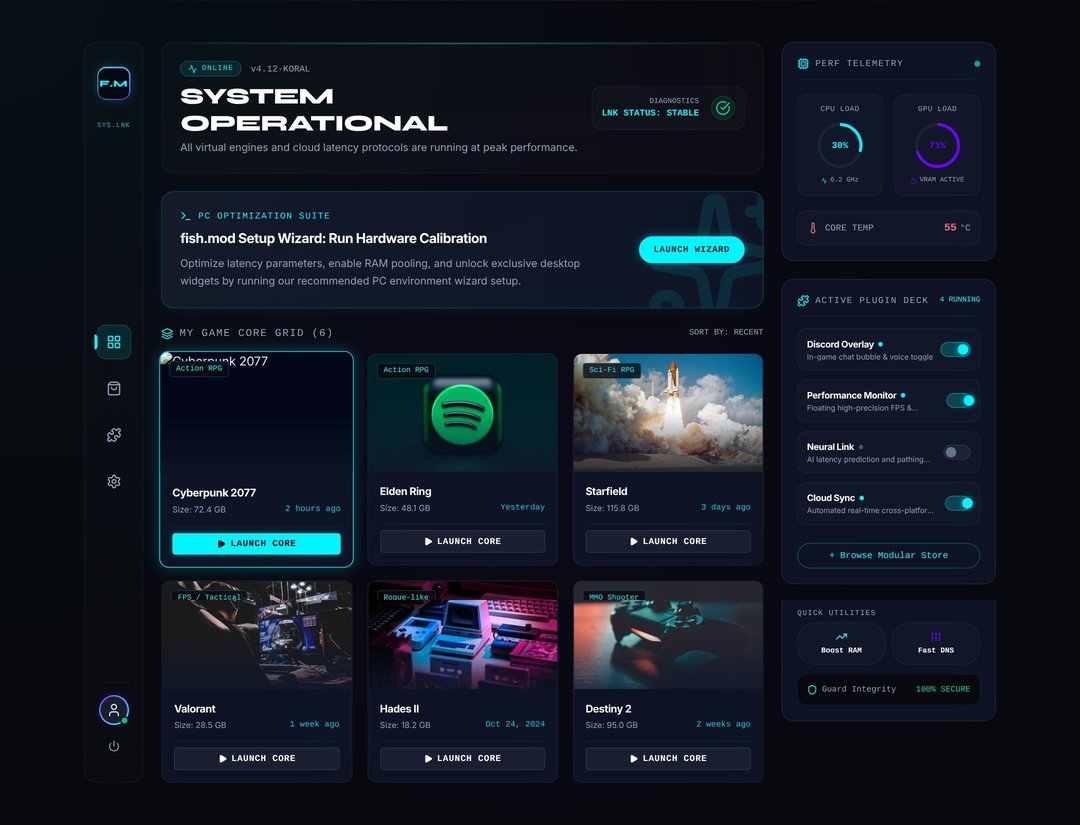This screenshot has height=825, width=1080.
Task: Click the Elden Ring cover thumbnail
Action: click(462, 413)
